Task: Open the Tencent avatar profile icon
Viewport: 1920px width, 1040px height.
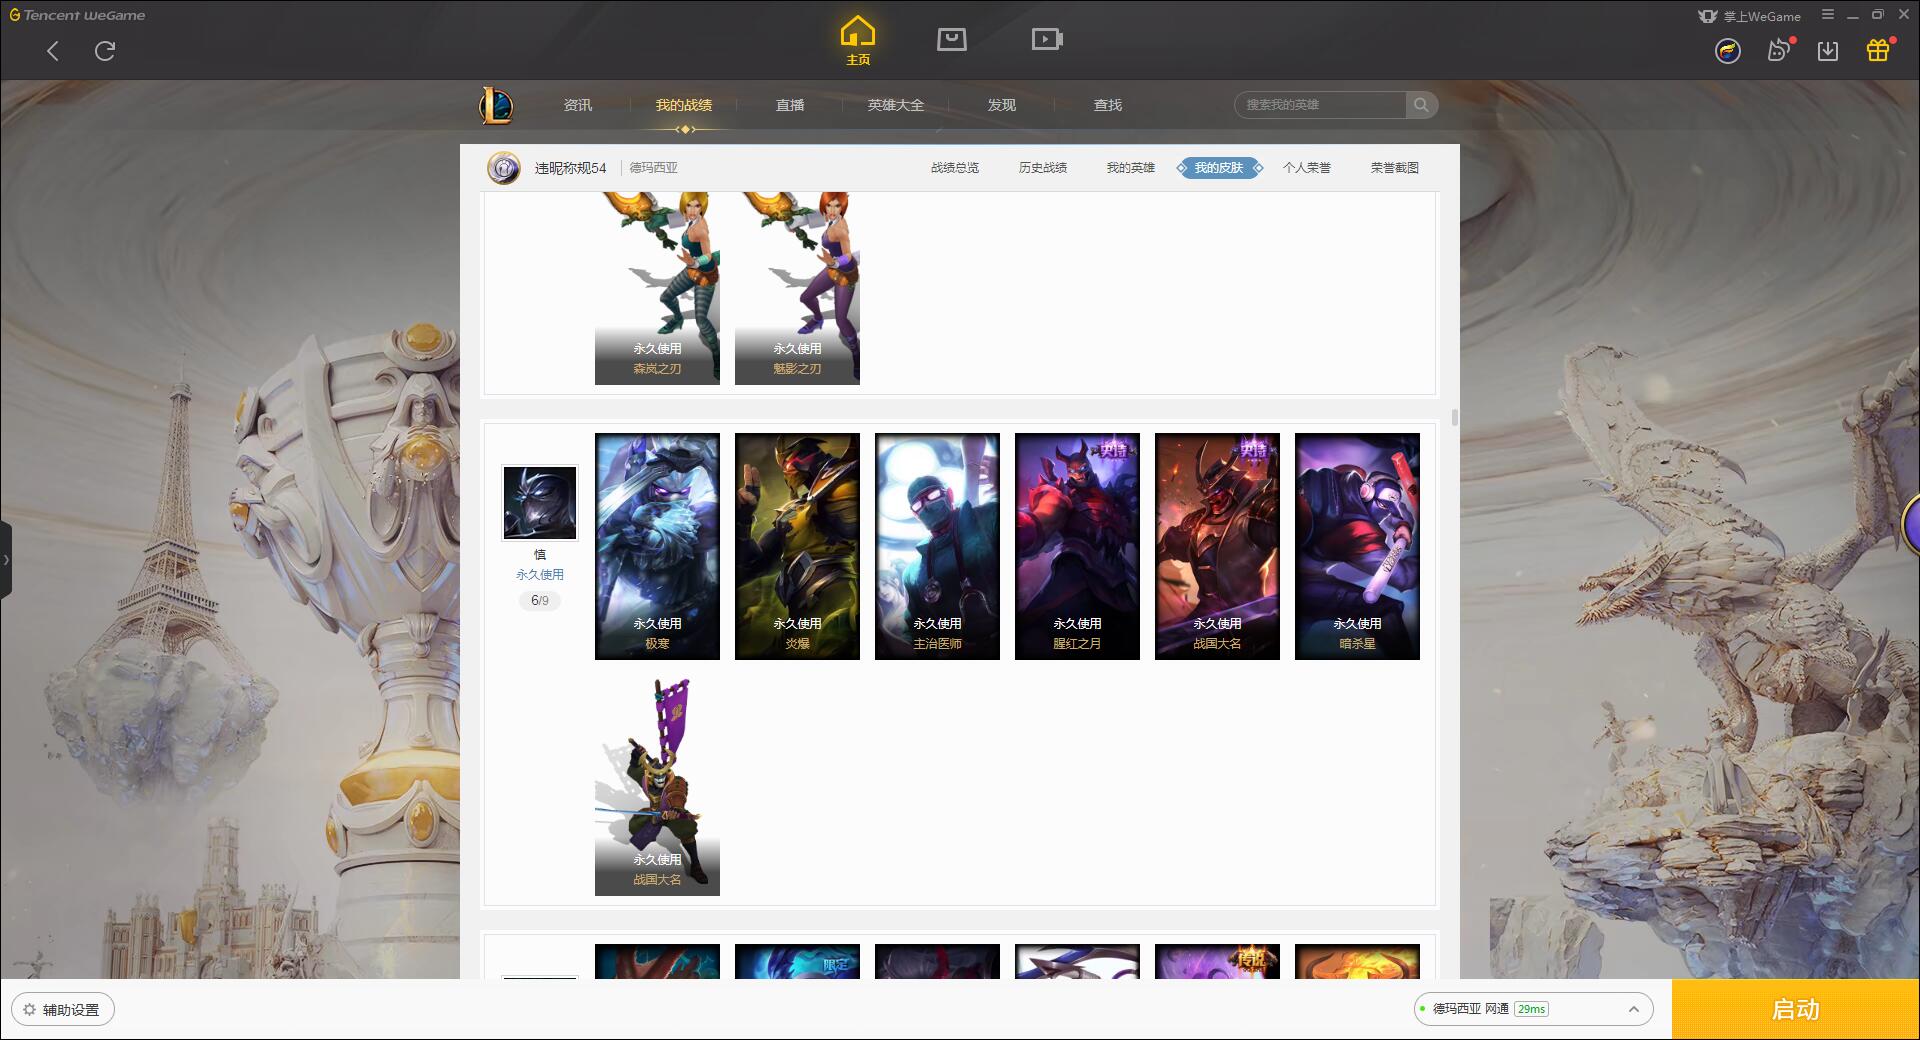Action: click(1727, 51)
